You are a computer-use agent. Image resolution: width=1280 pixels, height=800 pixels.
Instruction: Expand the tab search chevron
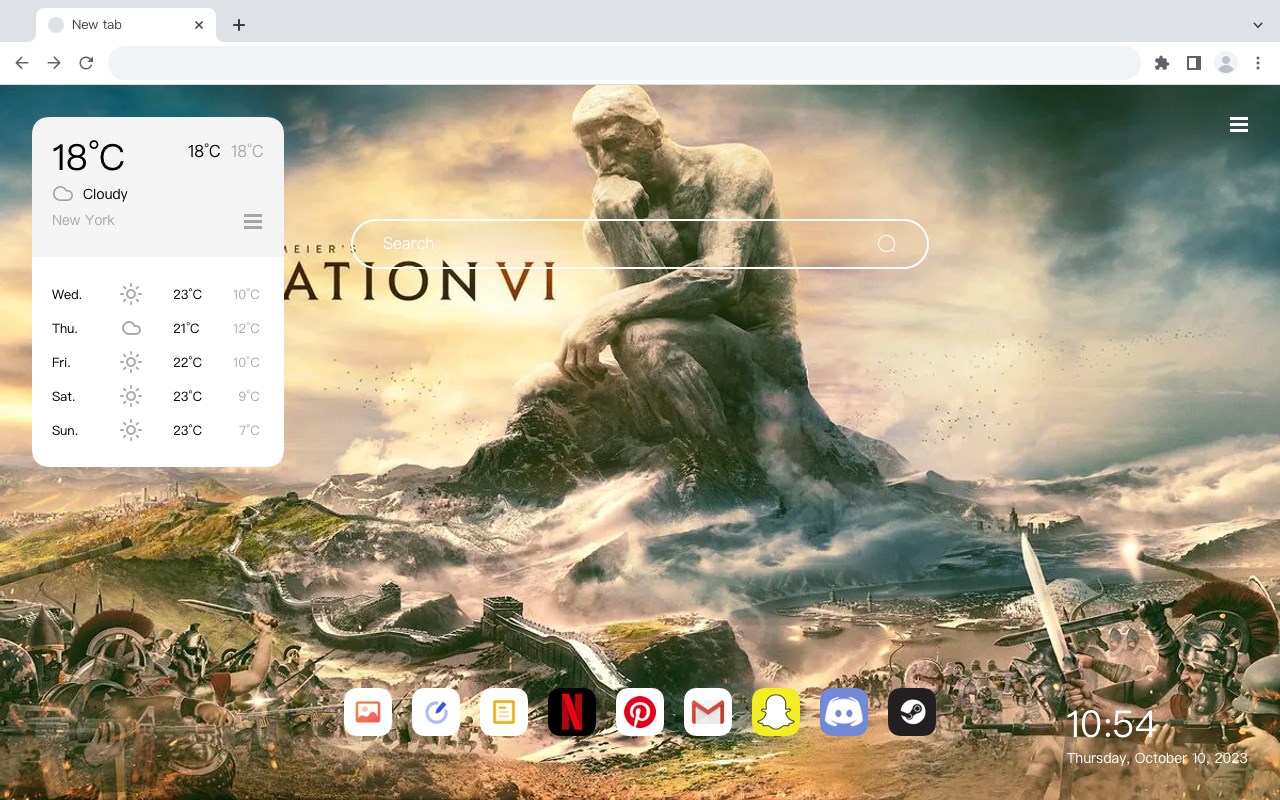[1258, 25]
